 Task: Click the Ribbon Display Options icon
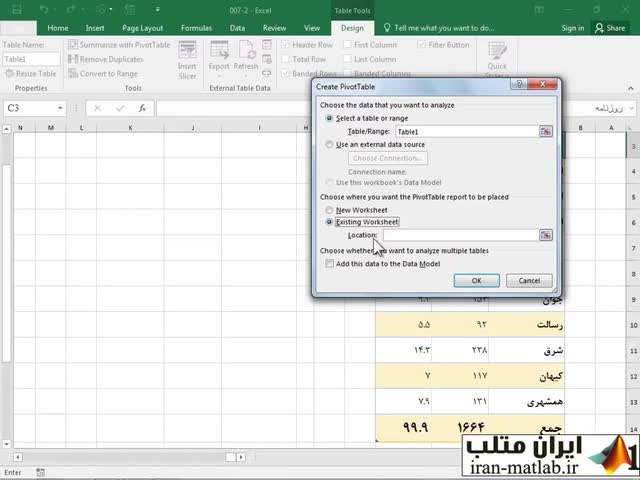coord(539,10)
